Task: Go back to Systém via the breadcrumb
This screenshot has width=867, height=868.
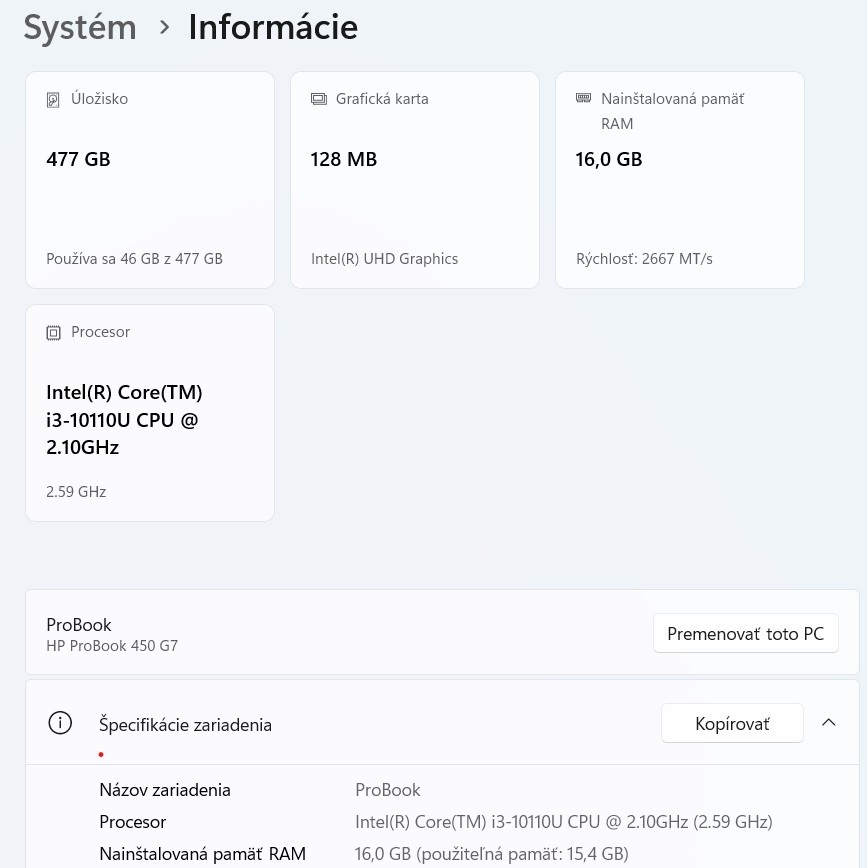Action: click(80, 28)
